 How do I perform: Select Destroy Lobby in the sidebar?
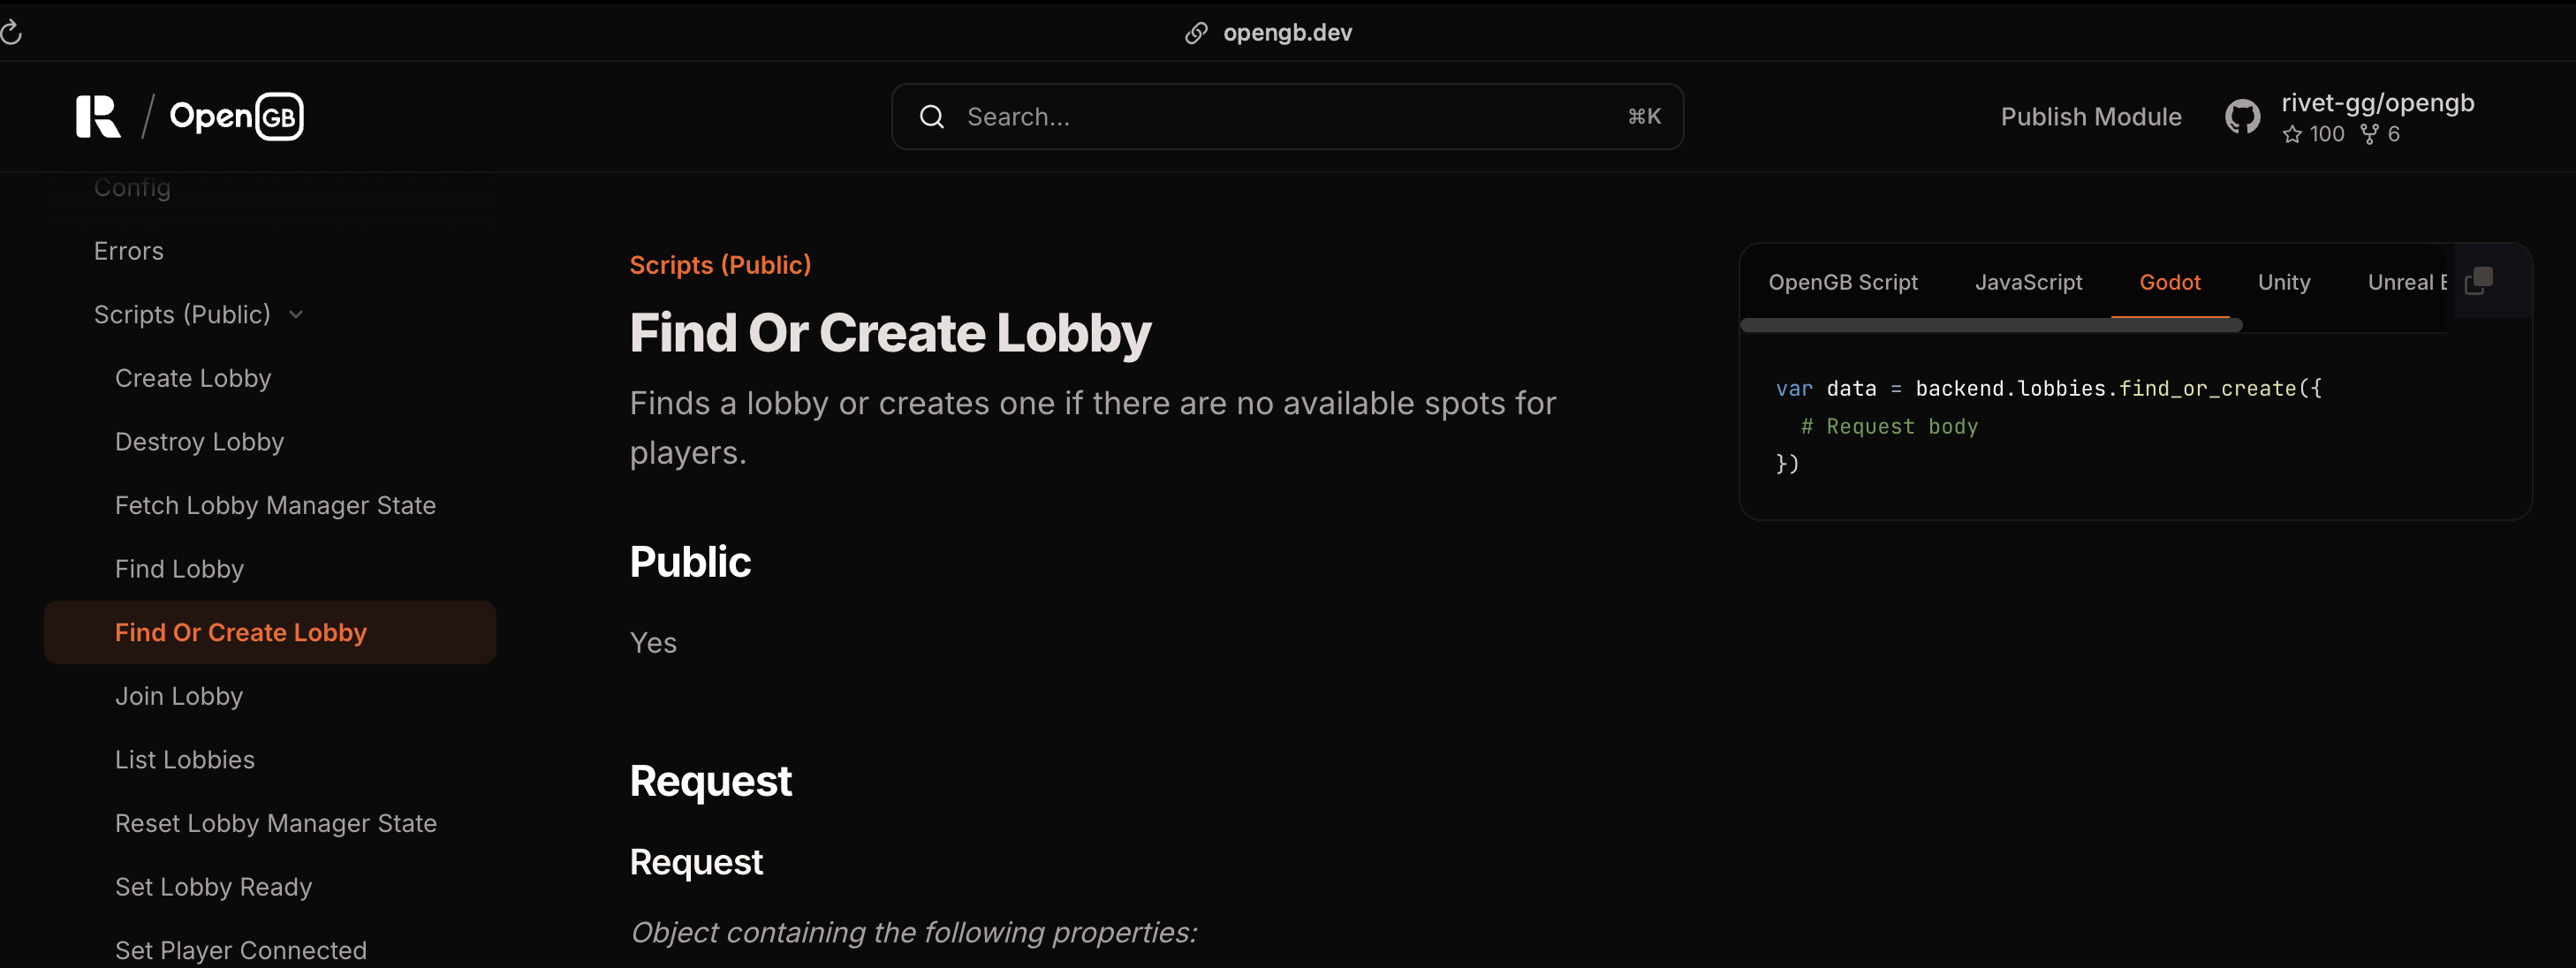[199, 441]
